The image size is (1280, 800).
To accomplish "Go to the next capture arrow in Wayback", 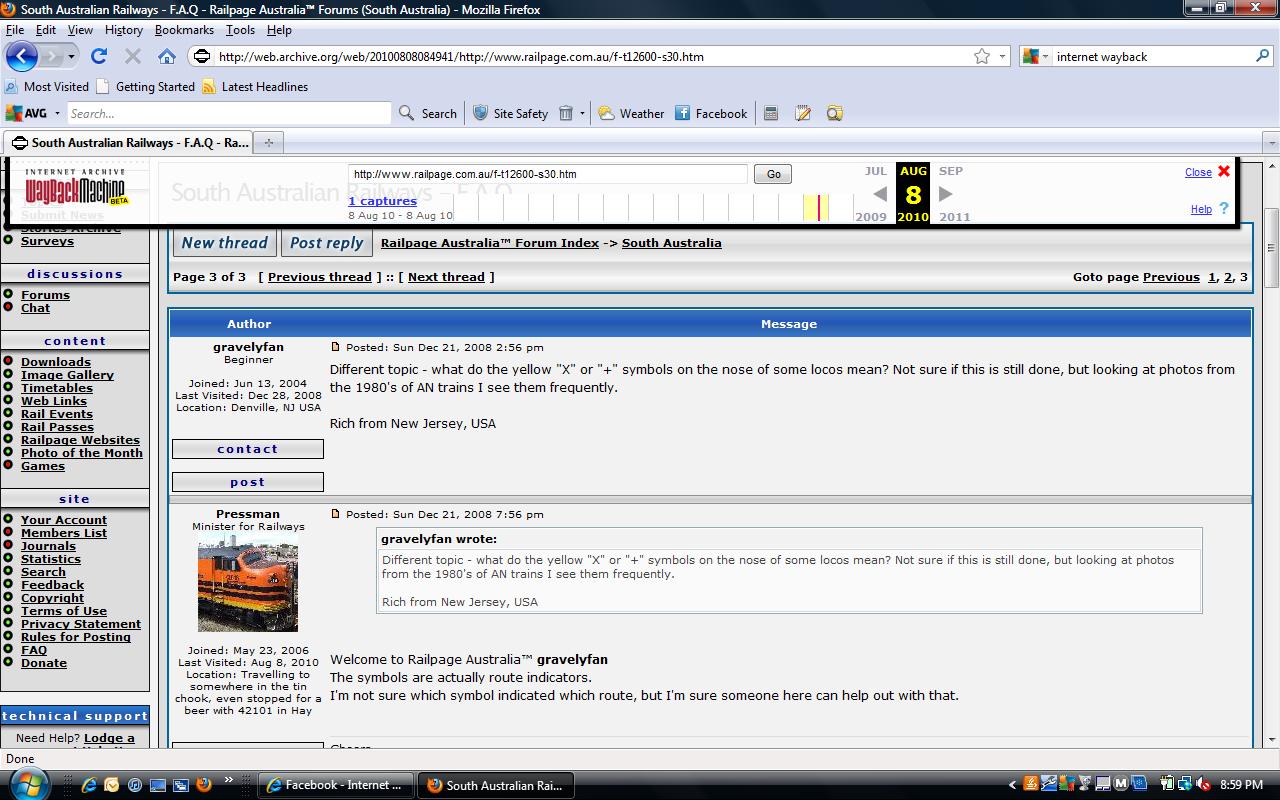I will (x=945, y=194).
